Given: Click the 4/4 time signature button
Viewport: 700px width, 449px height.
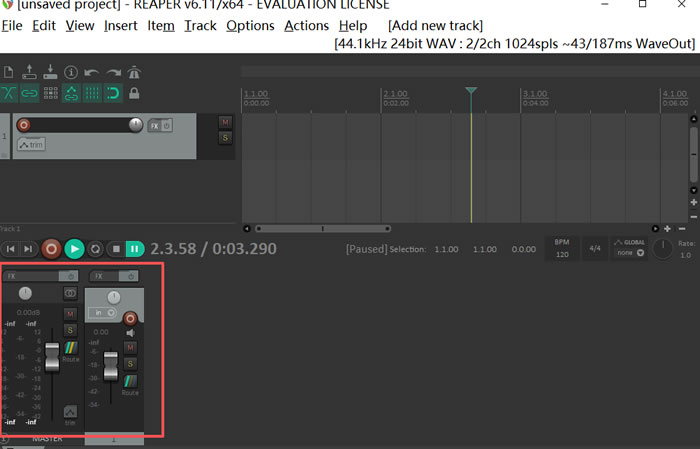Looking at the screenshot, I should (594, 247).
